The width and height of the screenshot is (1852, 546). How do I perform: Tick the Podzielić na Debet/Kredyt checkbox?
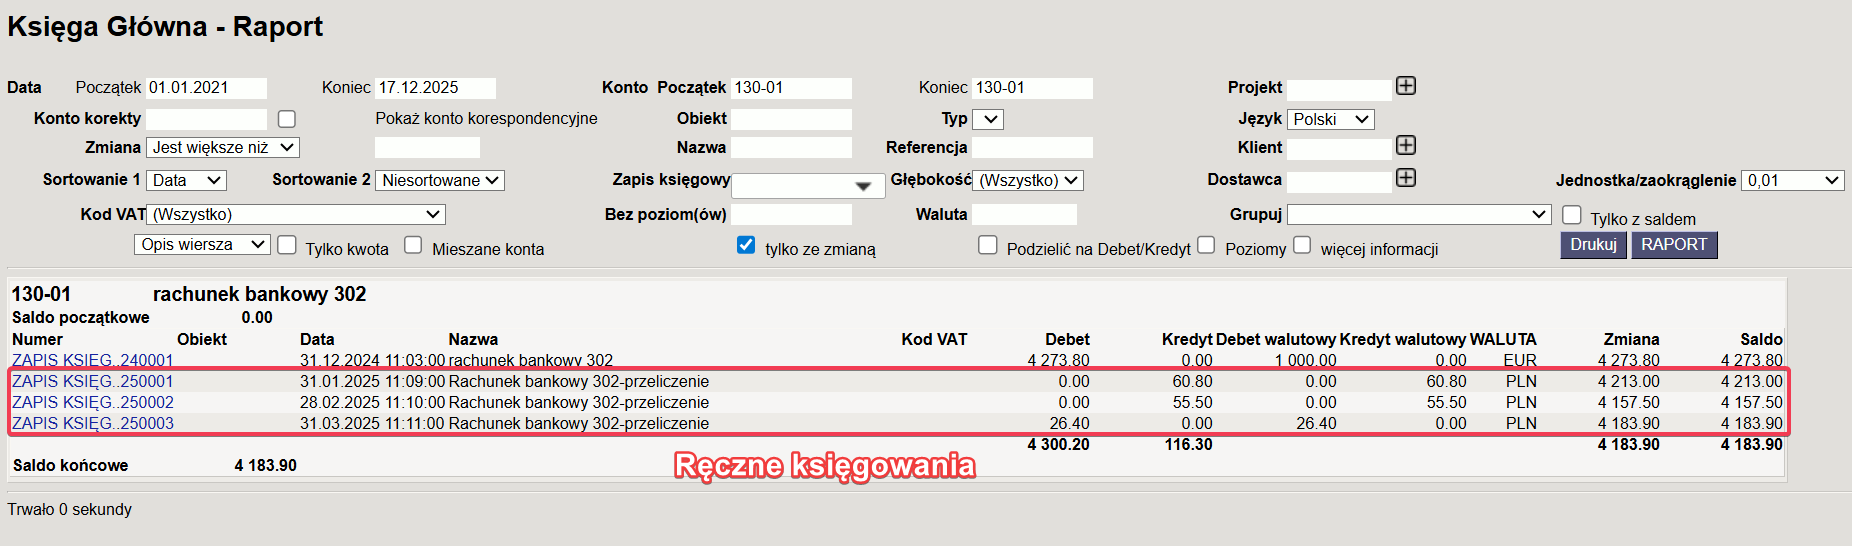[x=988, y=246]
